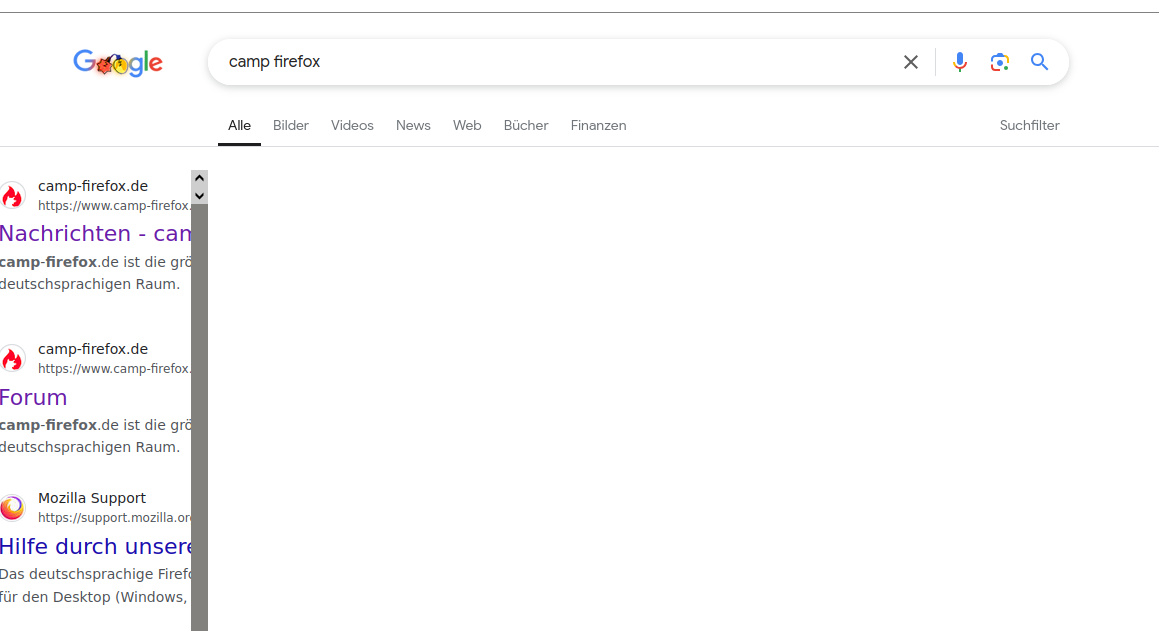Clear the search query with X

pos(911,62)
